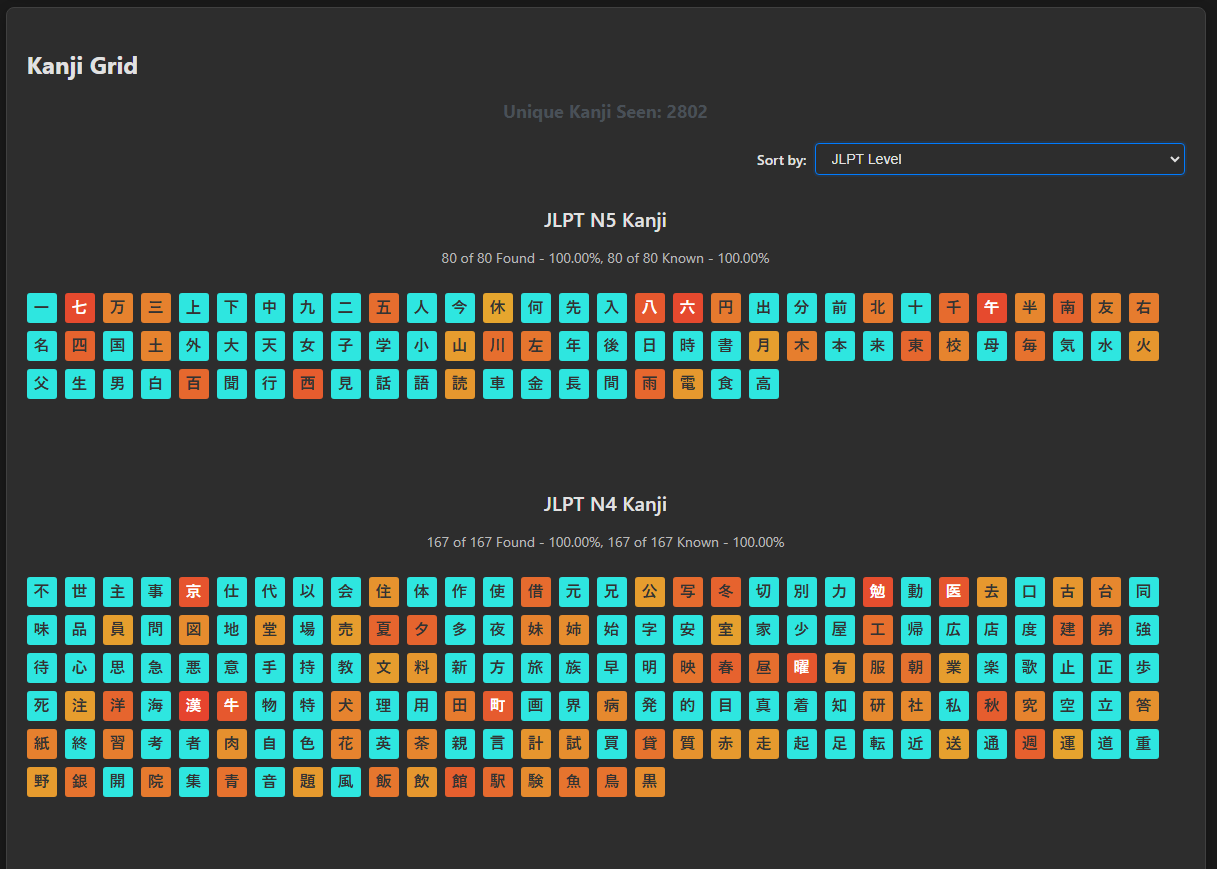Click the red 七 kanji tile
1217x869 pixels.
80,308
